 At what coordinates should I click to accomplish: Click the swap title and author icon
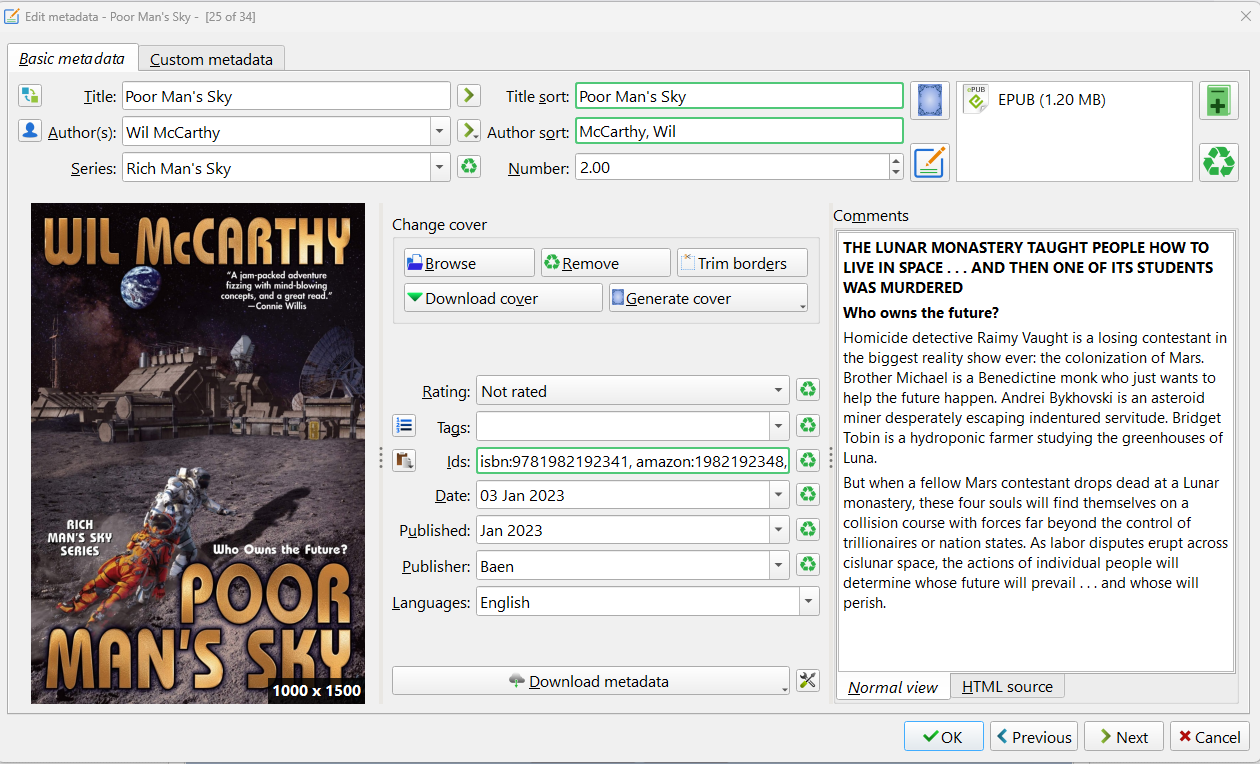pos(30,96)
